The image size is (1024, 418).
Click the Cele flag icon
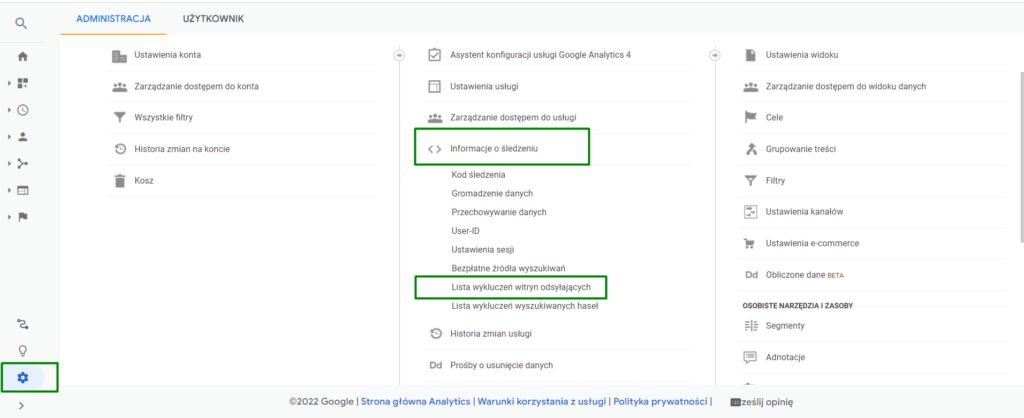750,117
